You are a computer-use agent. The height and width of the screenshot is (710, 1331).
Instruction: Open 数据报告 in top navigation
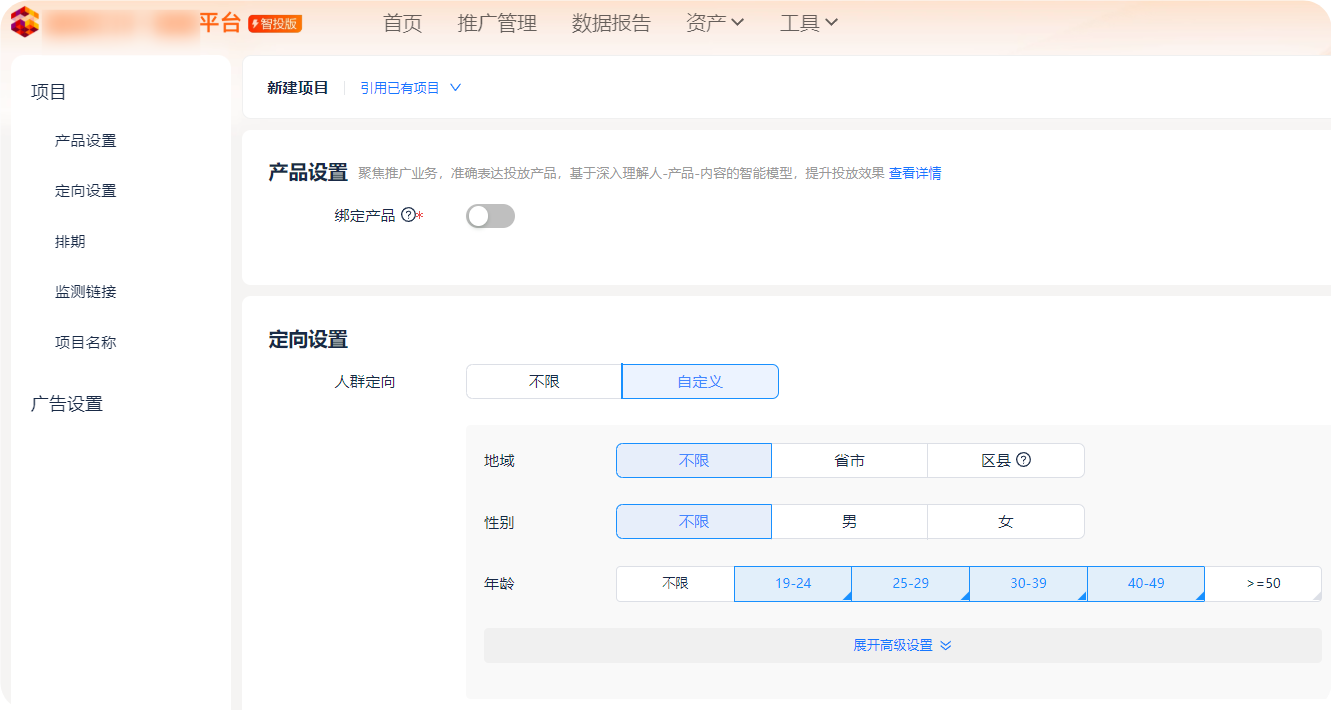[x=611, y=24]
